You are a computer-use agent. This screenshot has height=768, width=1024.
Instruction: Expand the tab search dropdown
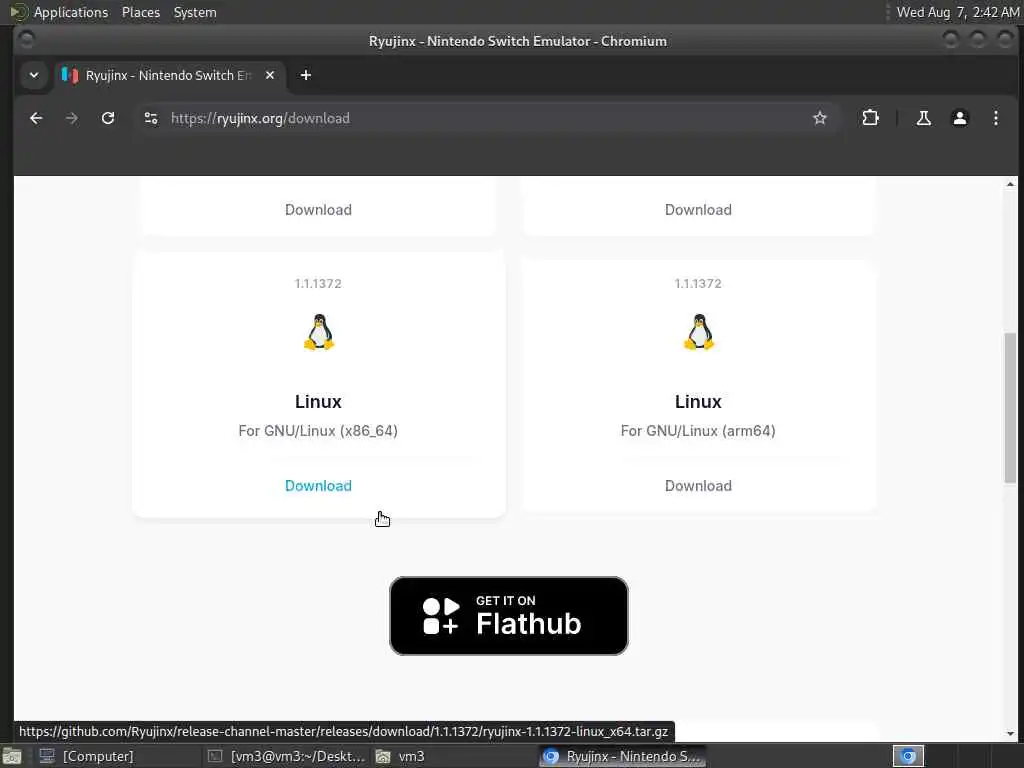click(34, 75)
